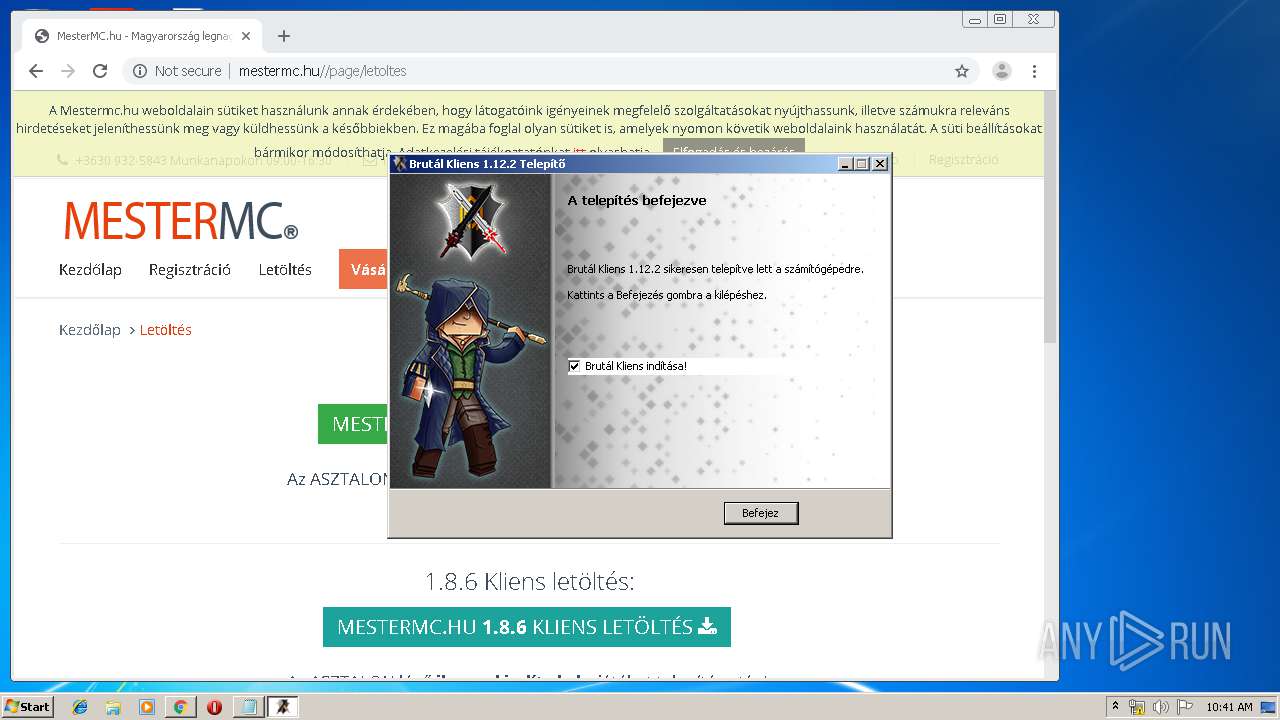The image size is (1280, 720).
Task: Open Opera taskbar icon
Action: 214,707
